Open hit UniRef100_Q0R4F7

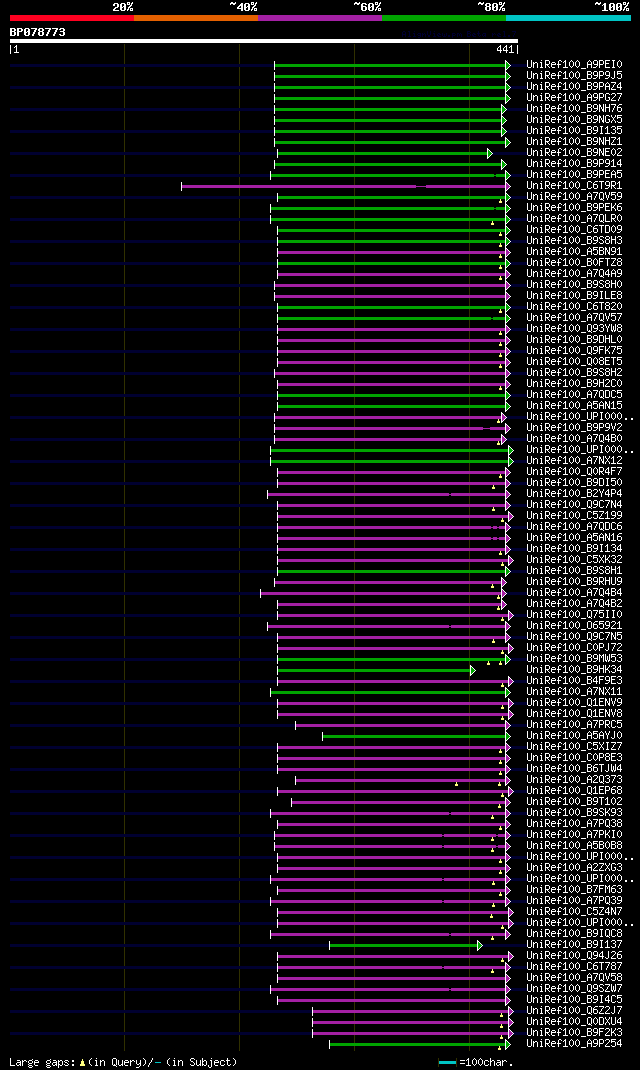[x=574, y=472]
